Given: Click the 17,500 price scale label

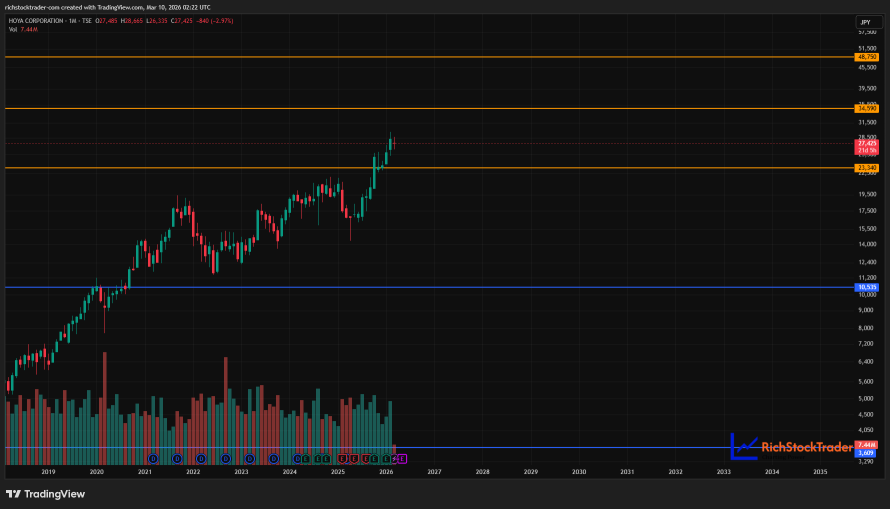Looking at the screenshot, I should pos(867,211).
